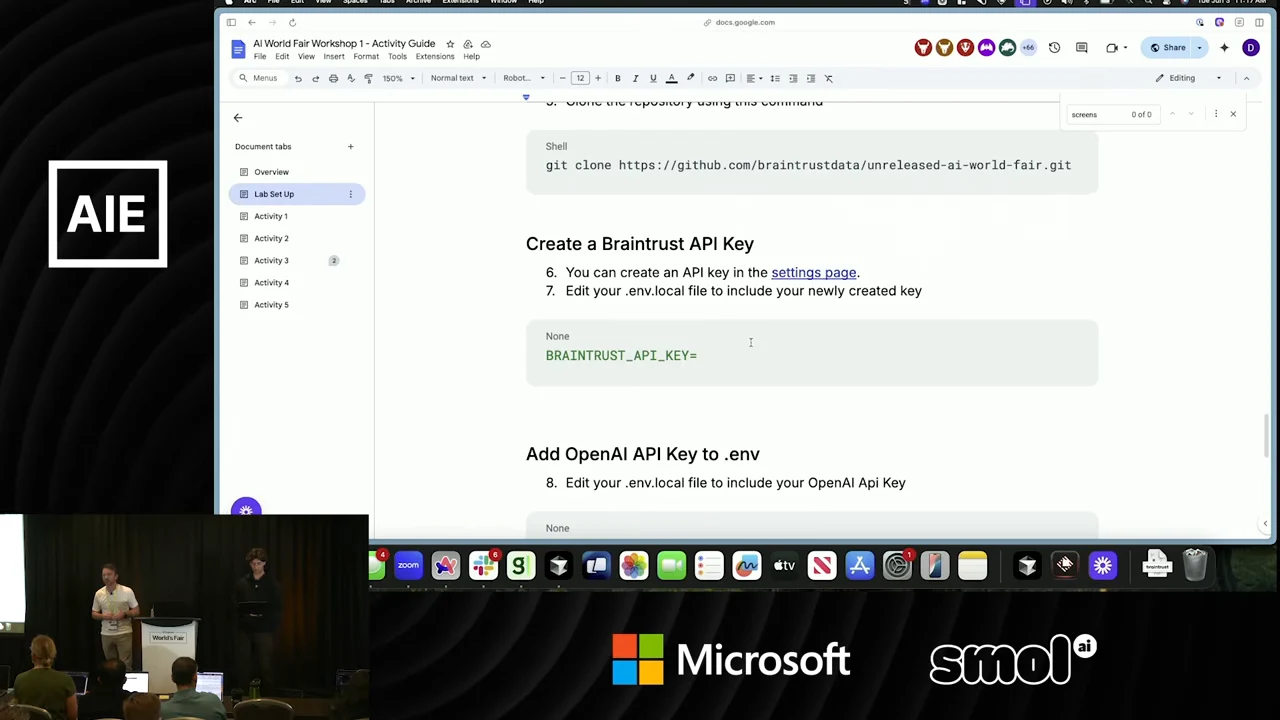Image resolution: width=1280 pixels, height=720 pixels.
Task: Open the Insert menu
Action: pyautogui.click(x=334, y=56)
